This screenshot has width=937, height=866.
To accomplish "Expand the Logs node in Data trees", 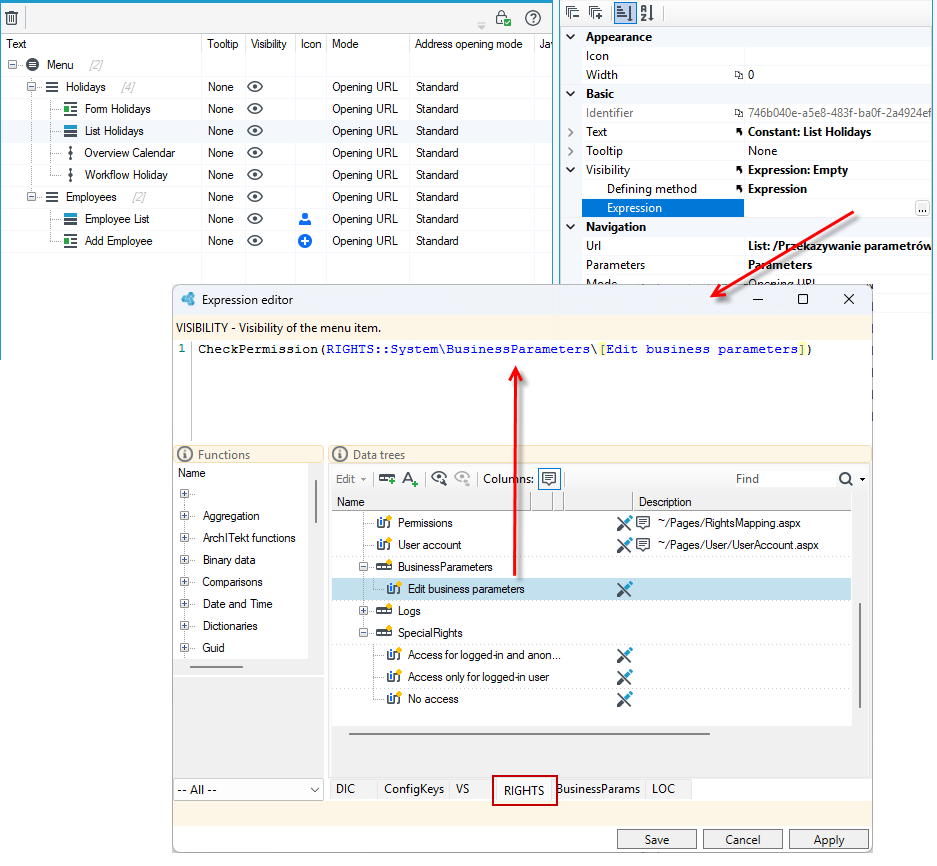I will coord(363,611).
